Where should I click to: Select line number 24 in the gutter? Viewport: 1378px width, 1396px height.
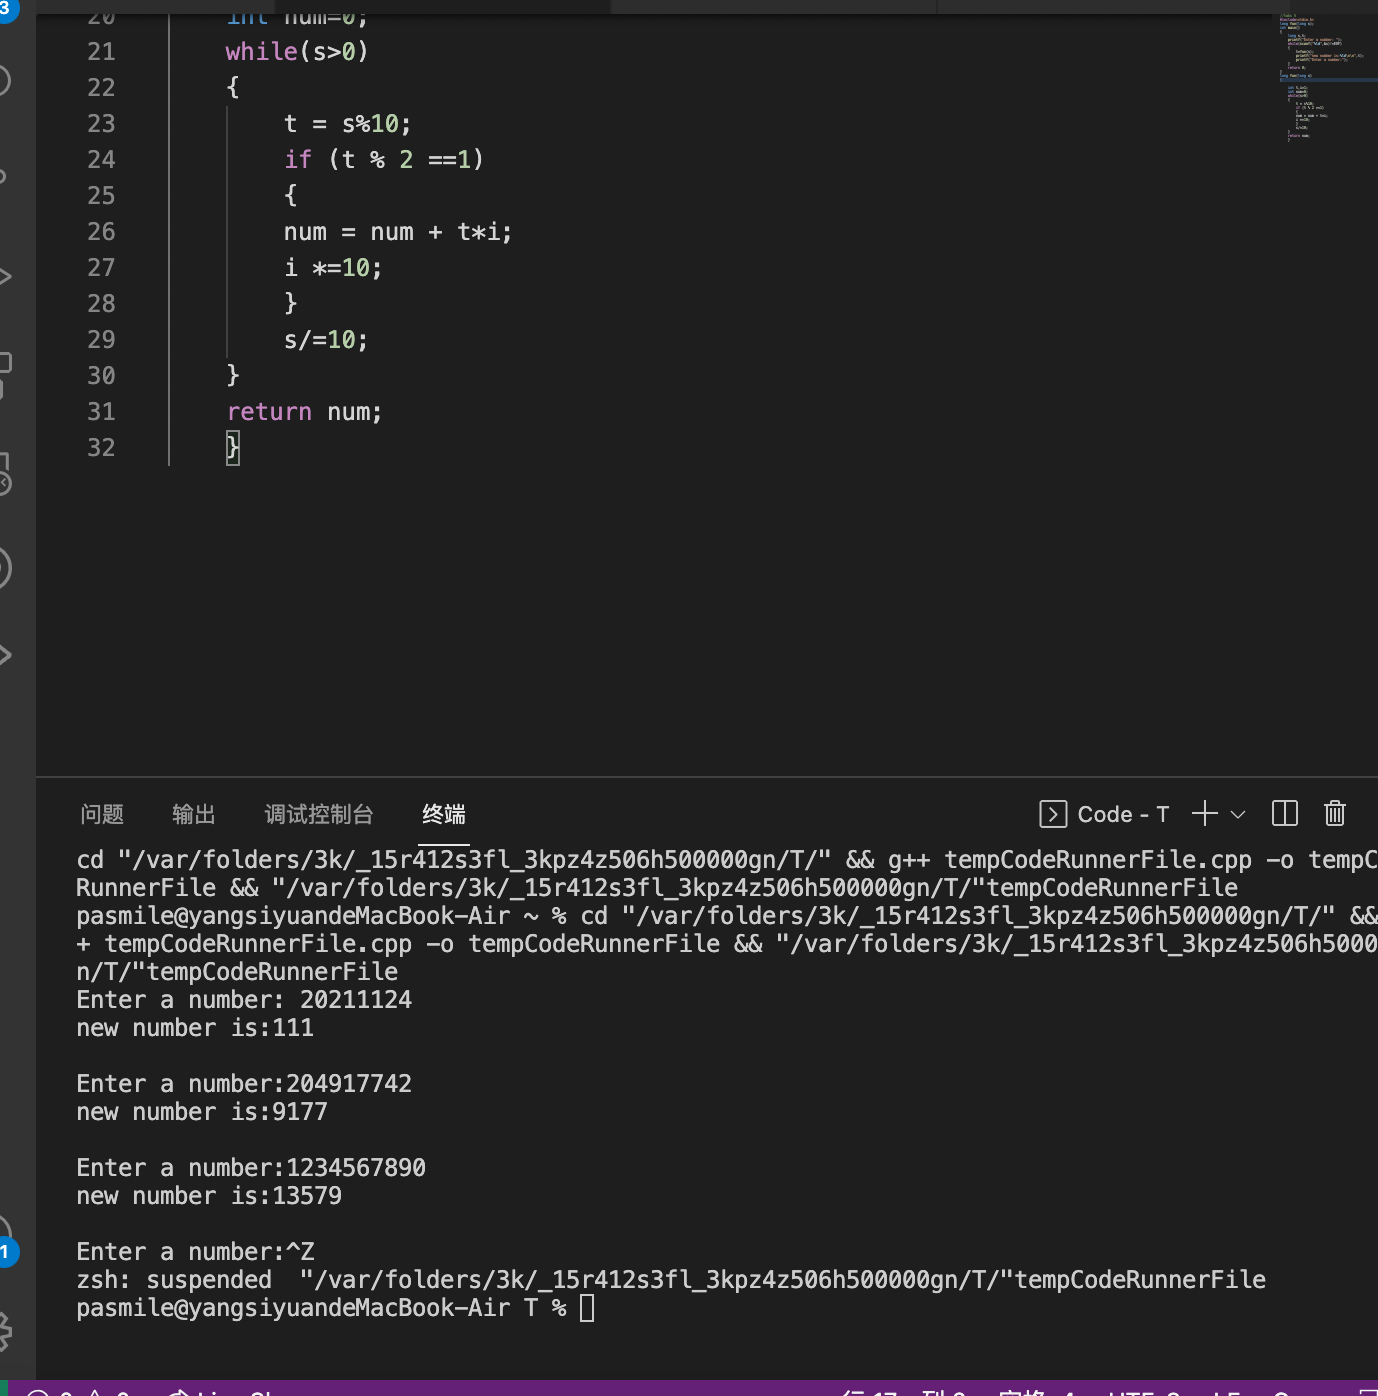[101, 160]
